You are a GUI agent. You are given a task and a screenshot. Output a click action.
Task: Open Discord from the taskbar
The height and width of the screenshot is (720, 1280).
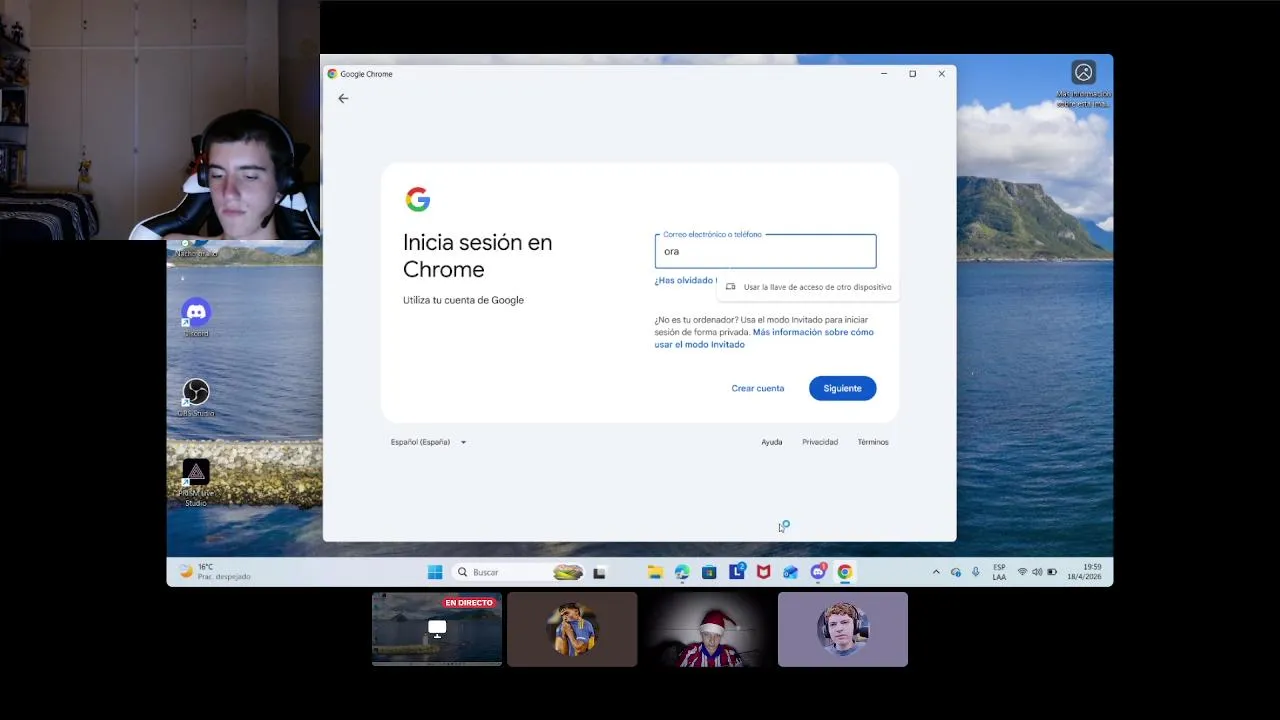tap(818, 572)
